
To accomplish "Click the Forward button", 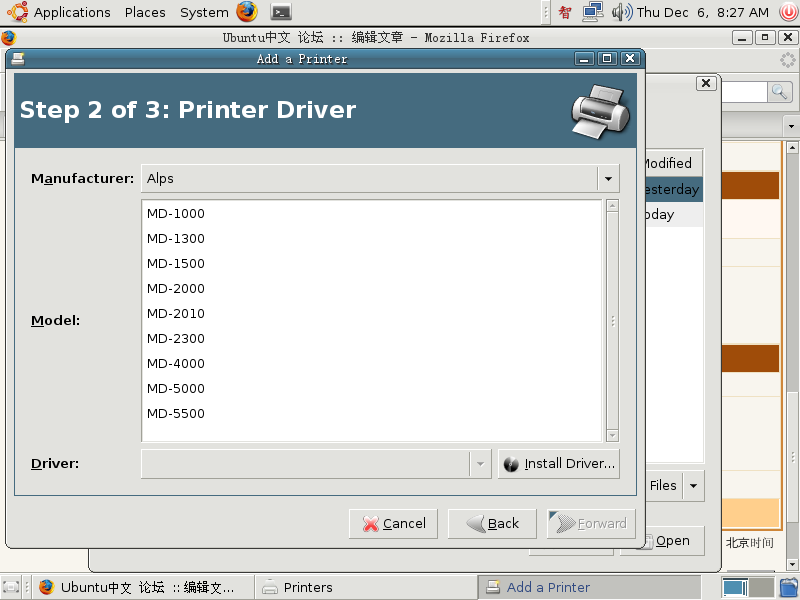I will pos(591,523).
